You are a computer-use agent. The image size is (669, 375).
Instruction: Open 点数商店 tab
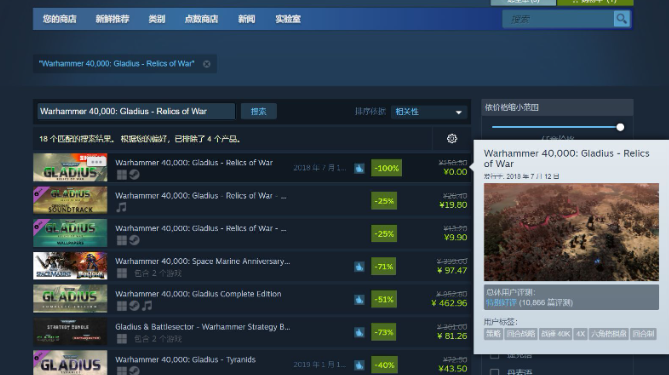(201, 19)
